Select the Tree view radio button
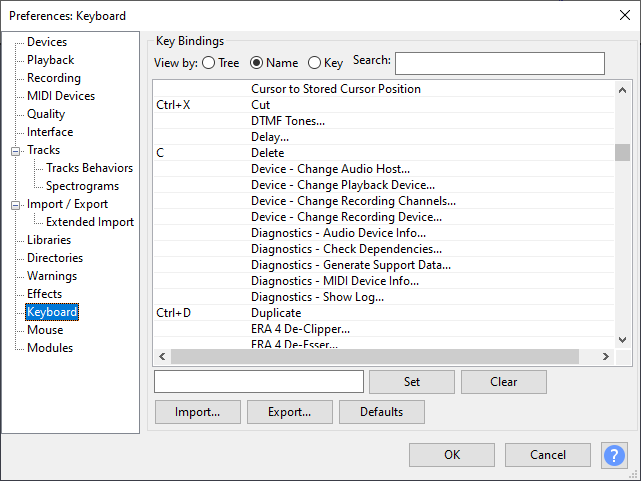The image size is (641, 481). (x=208, y=63)
